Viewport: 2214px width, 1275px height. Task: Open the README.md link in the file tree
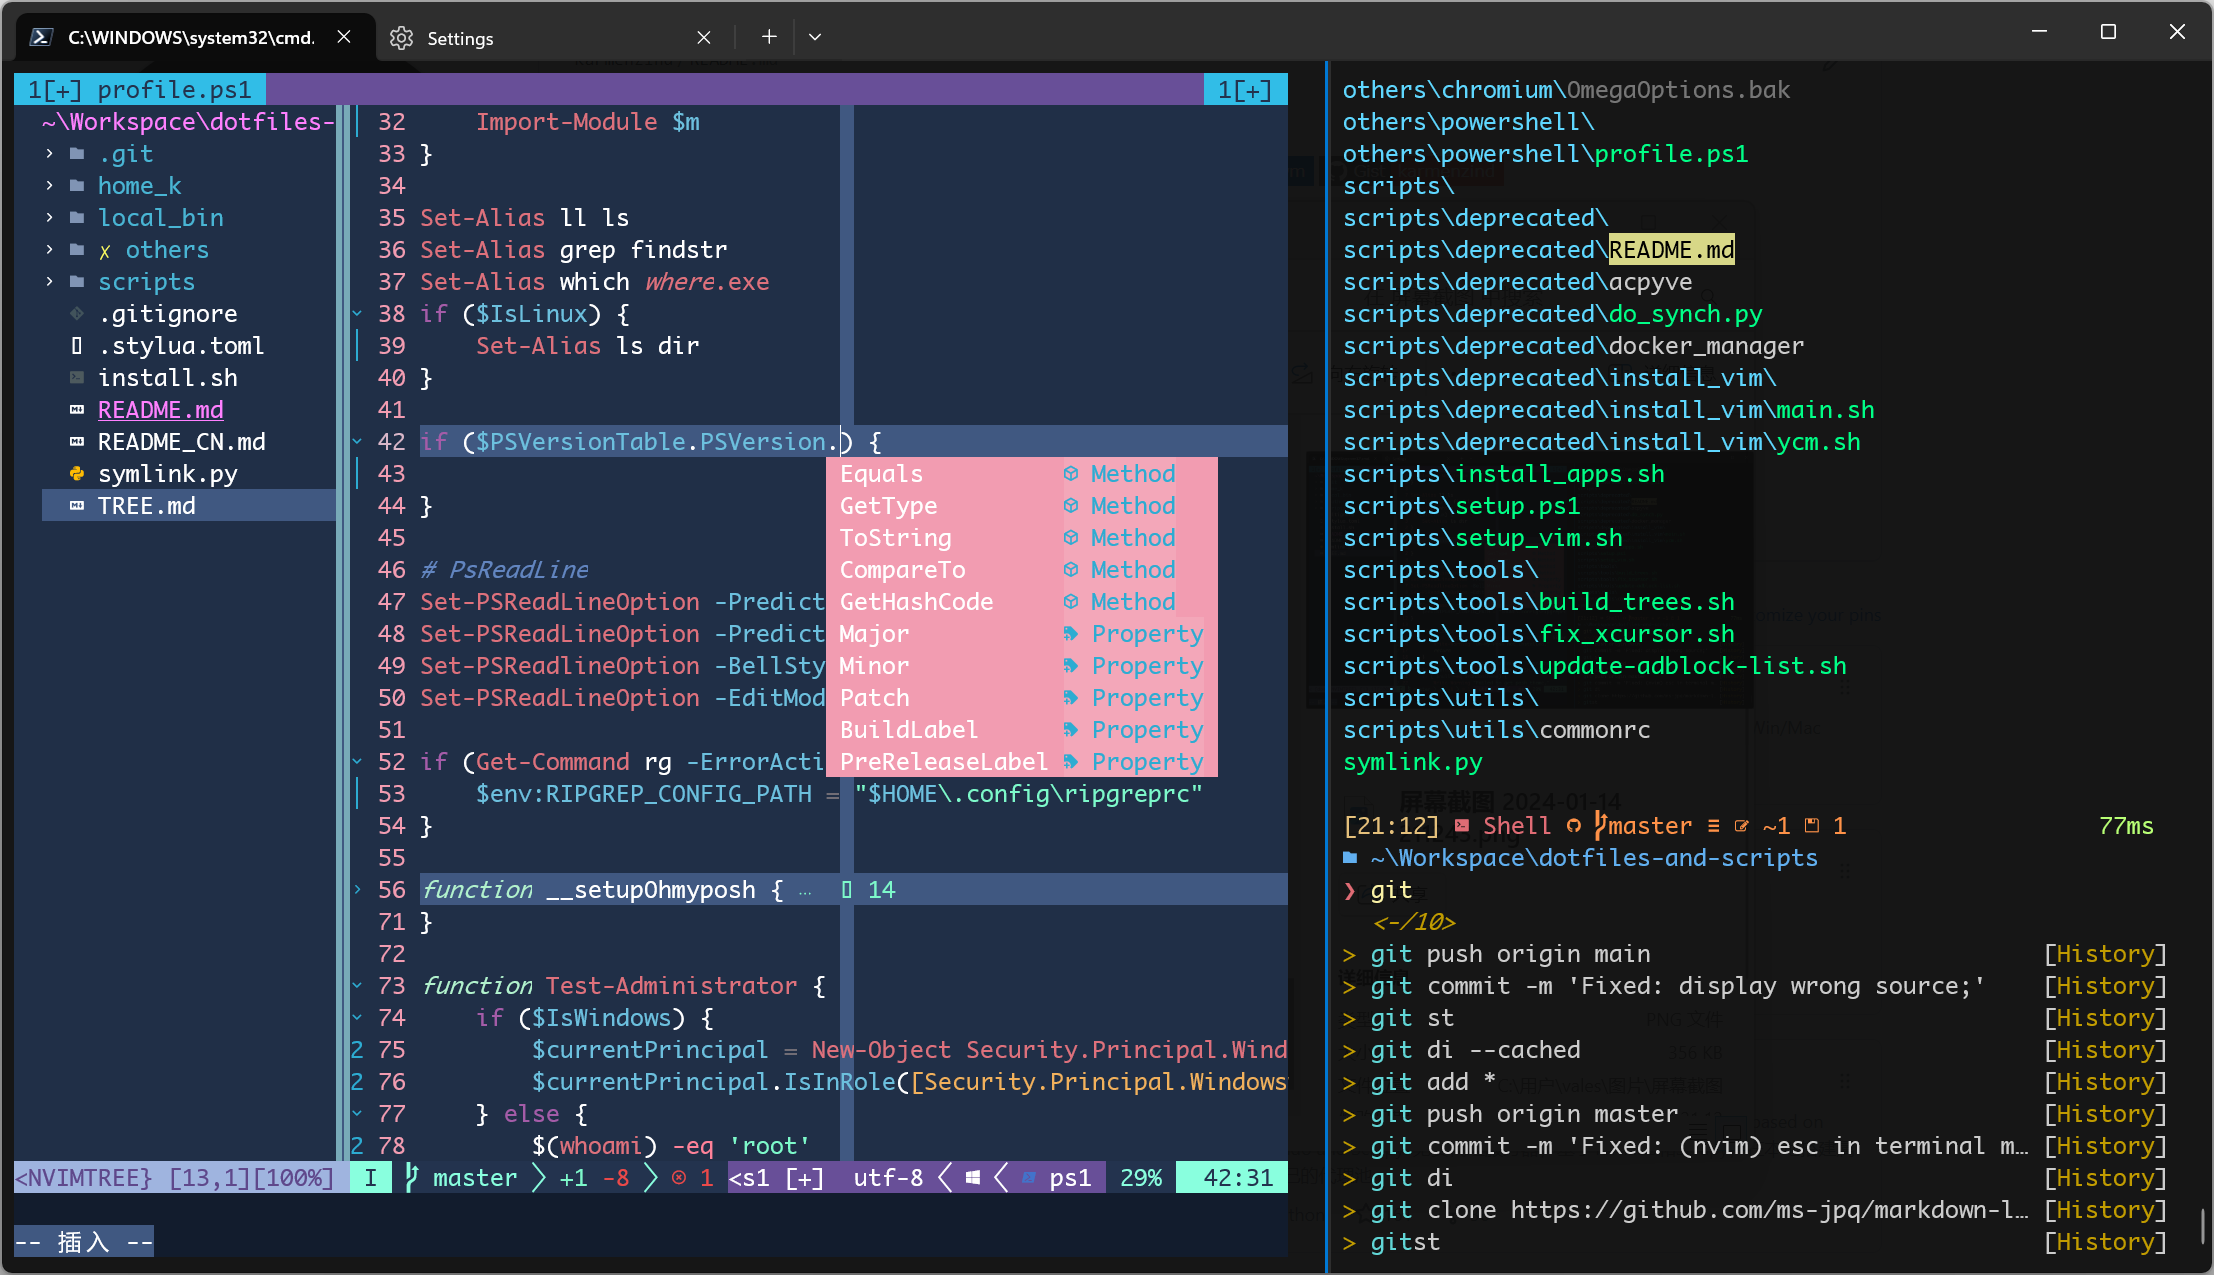(160, 410)
